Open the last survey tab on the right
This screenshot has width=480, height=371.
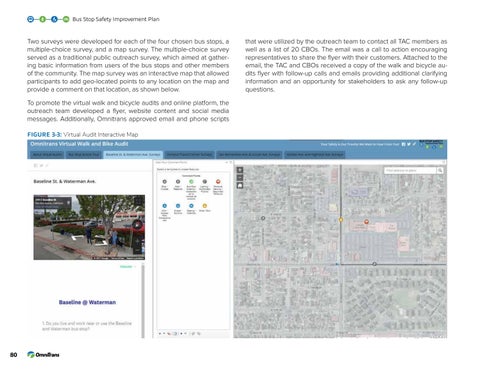(x=315, y=155)
